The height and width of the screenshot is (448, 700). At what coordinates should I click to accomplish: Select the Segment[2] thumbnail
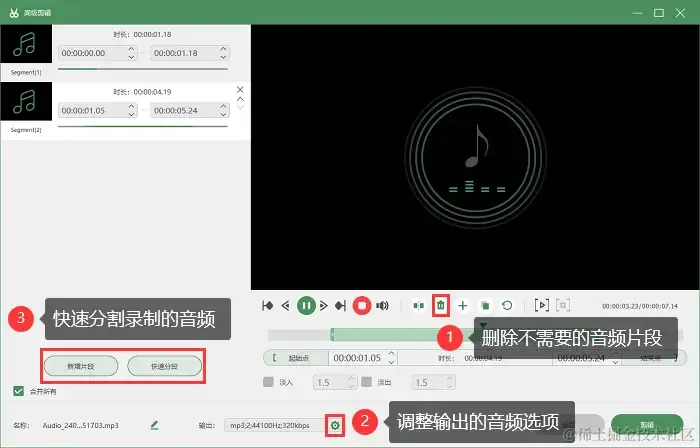click(26, 101)
